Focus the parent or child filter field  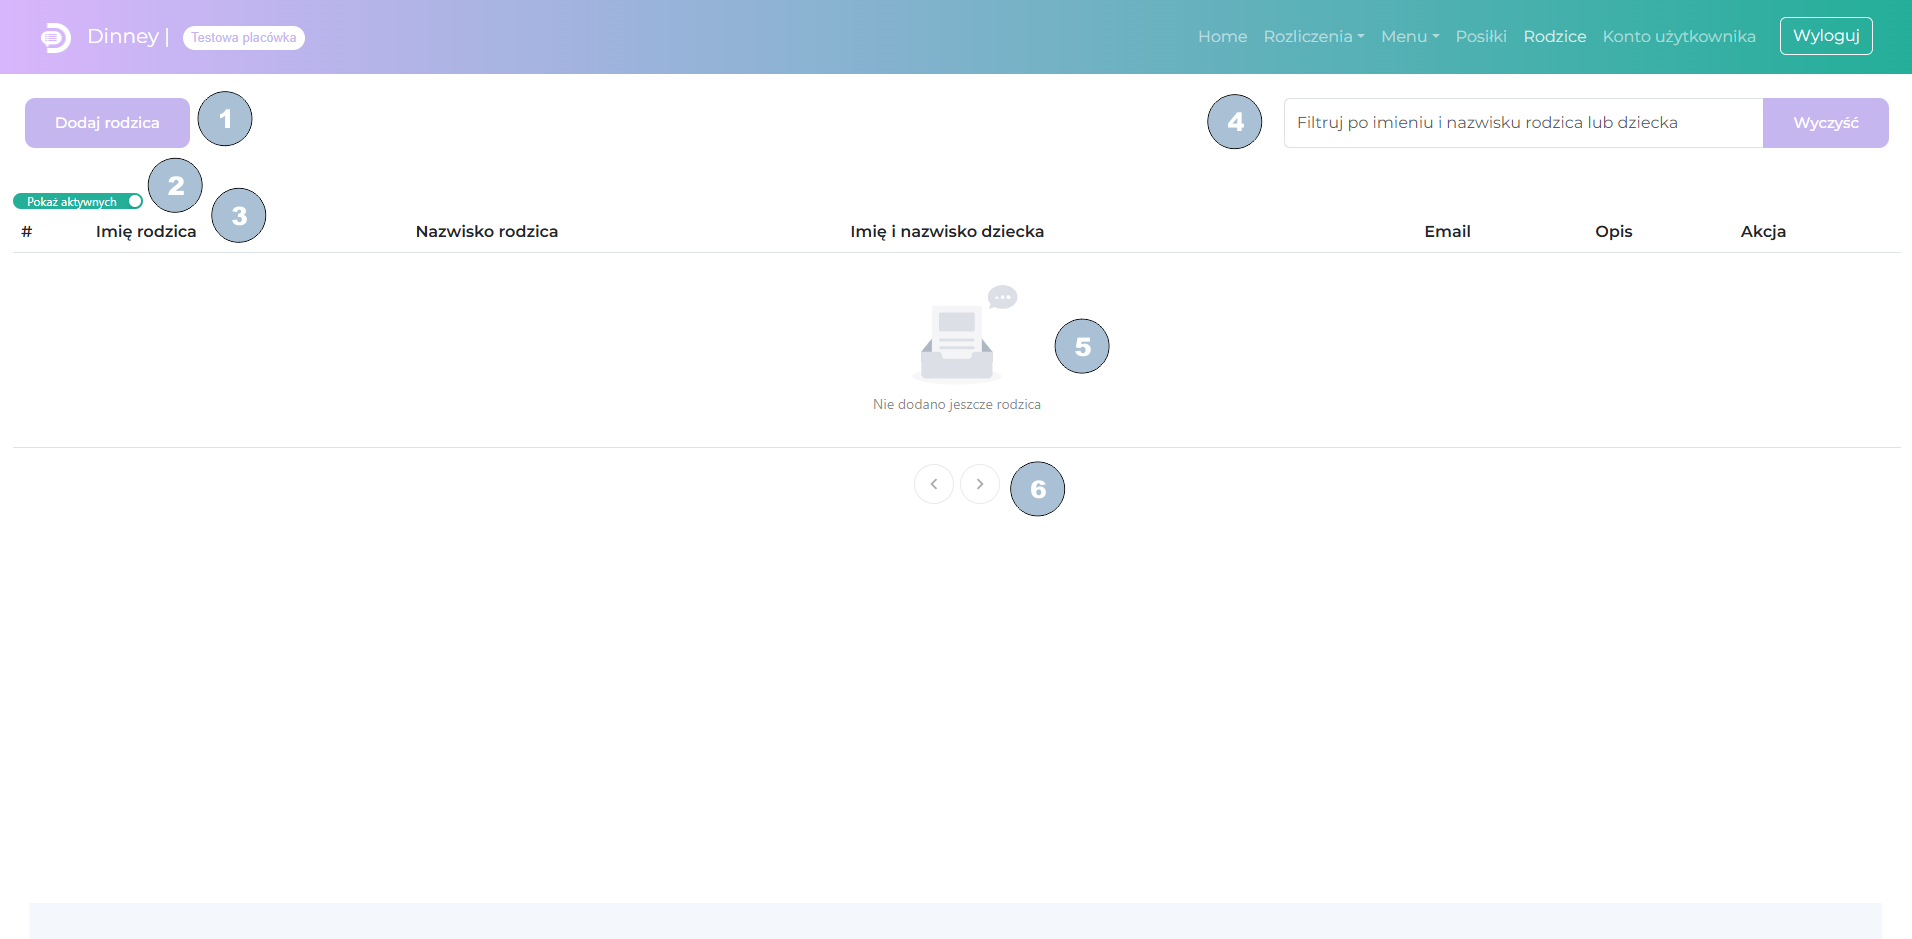(1522, 123)
